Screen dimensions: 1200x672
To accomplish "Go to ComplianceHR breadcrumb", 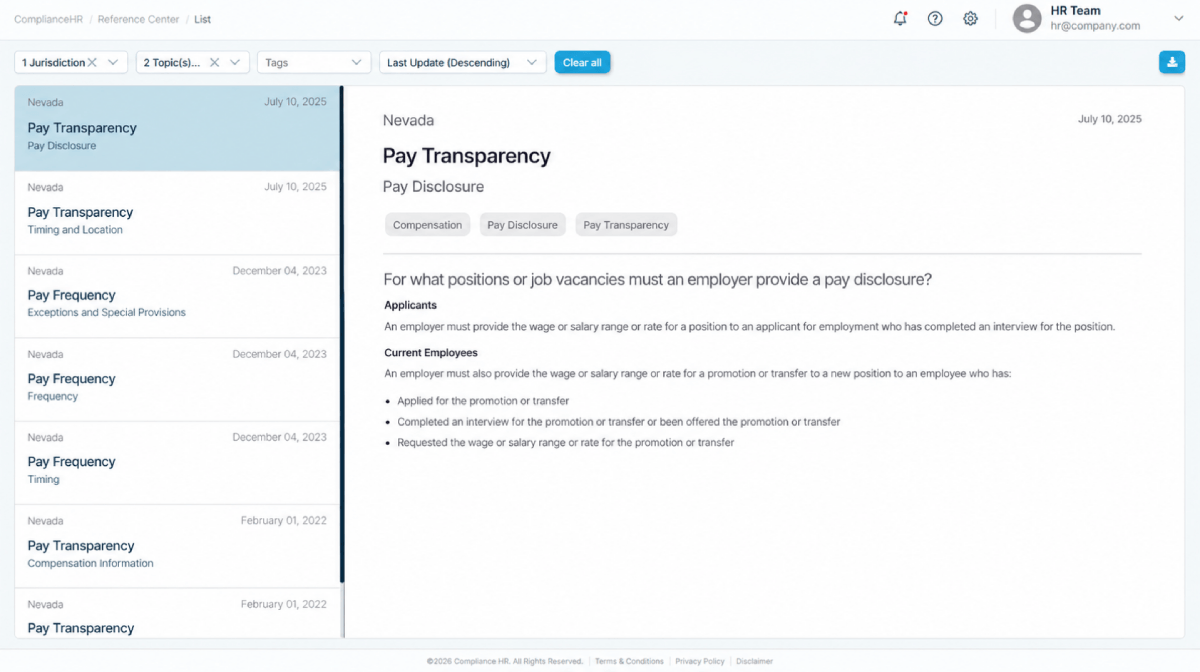I will tap(49, 19).
